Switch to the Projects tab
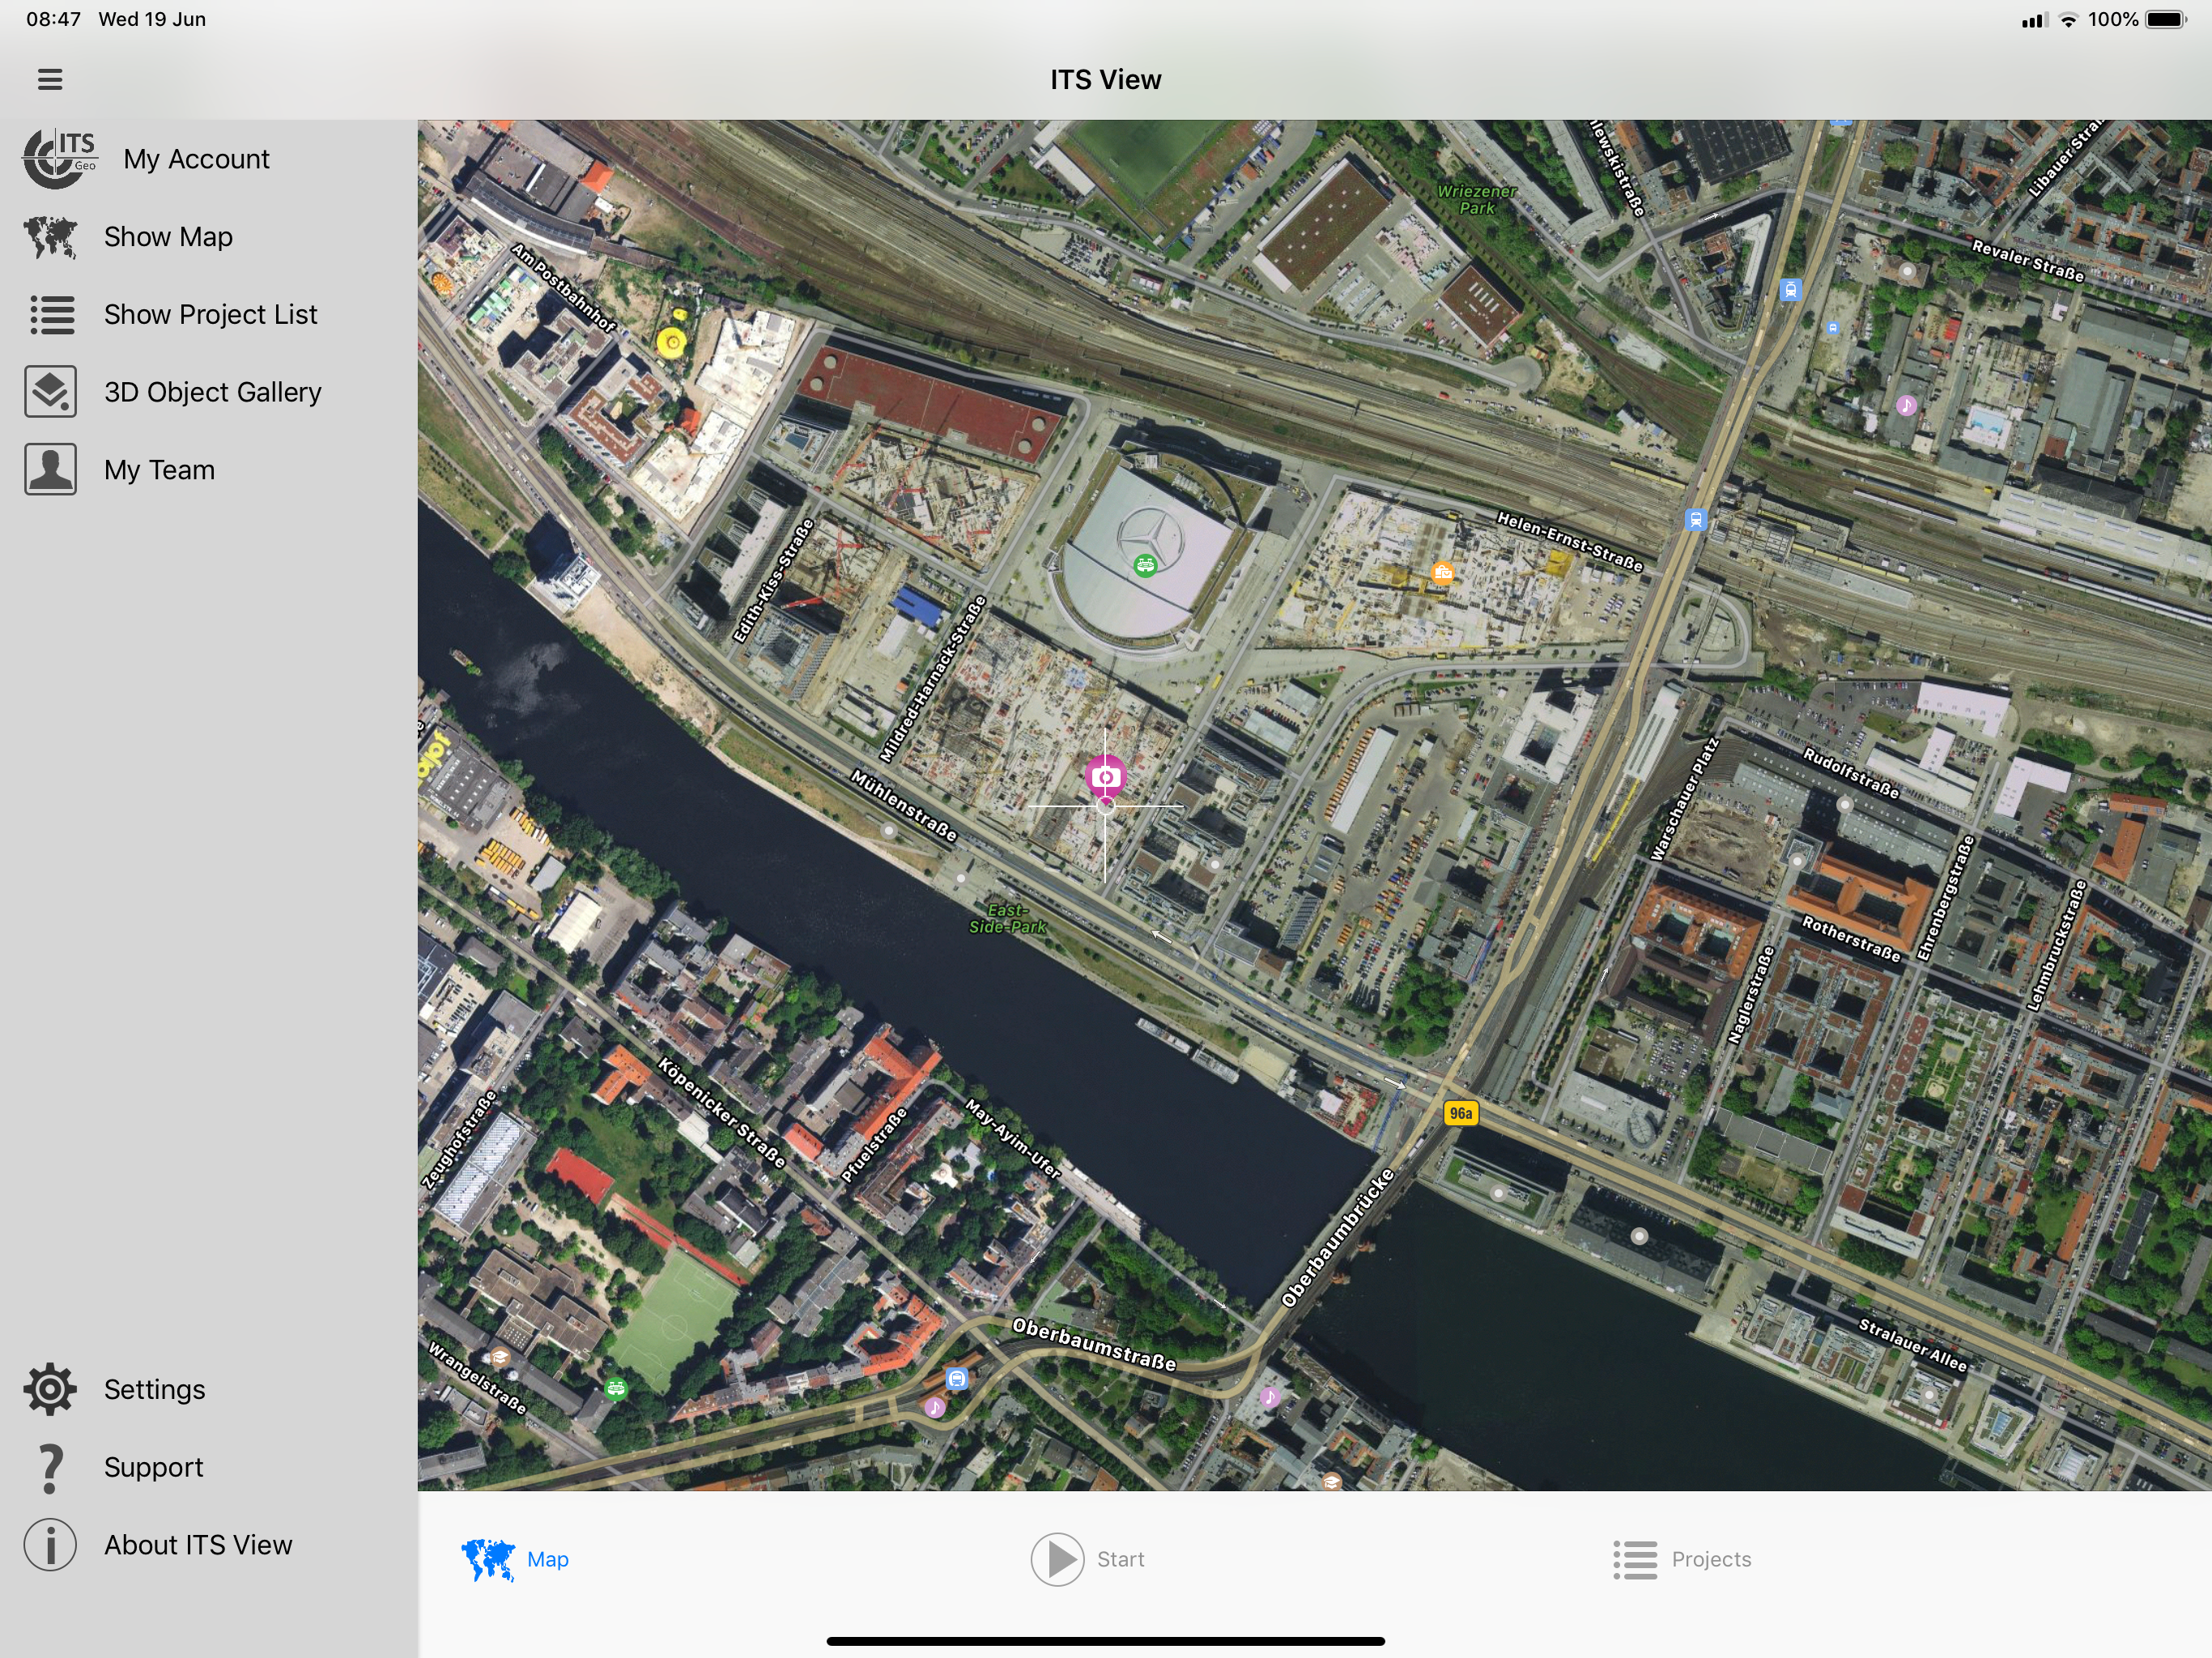Viewport: 2212px width, 1658px height. [x=1682, y=1559]
